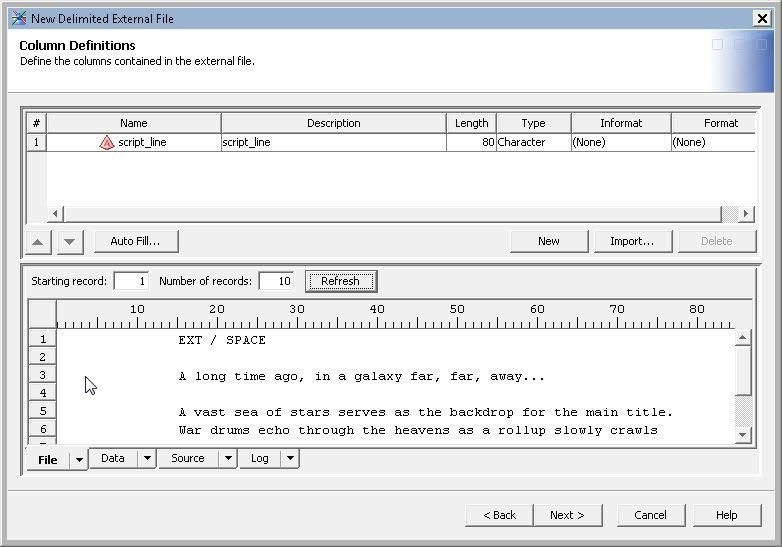Switch to the Log tab
Screen dimensions: 782x547
[259, 458]
